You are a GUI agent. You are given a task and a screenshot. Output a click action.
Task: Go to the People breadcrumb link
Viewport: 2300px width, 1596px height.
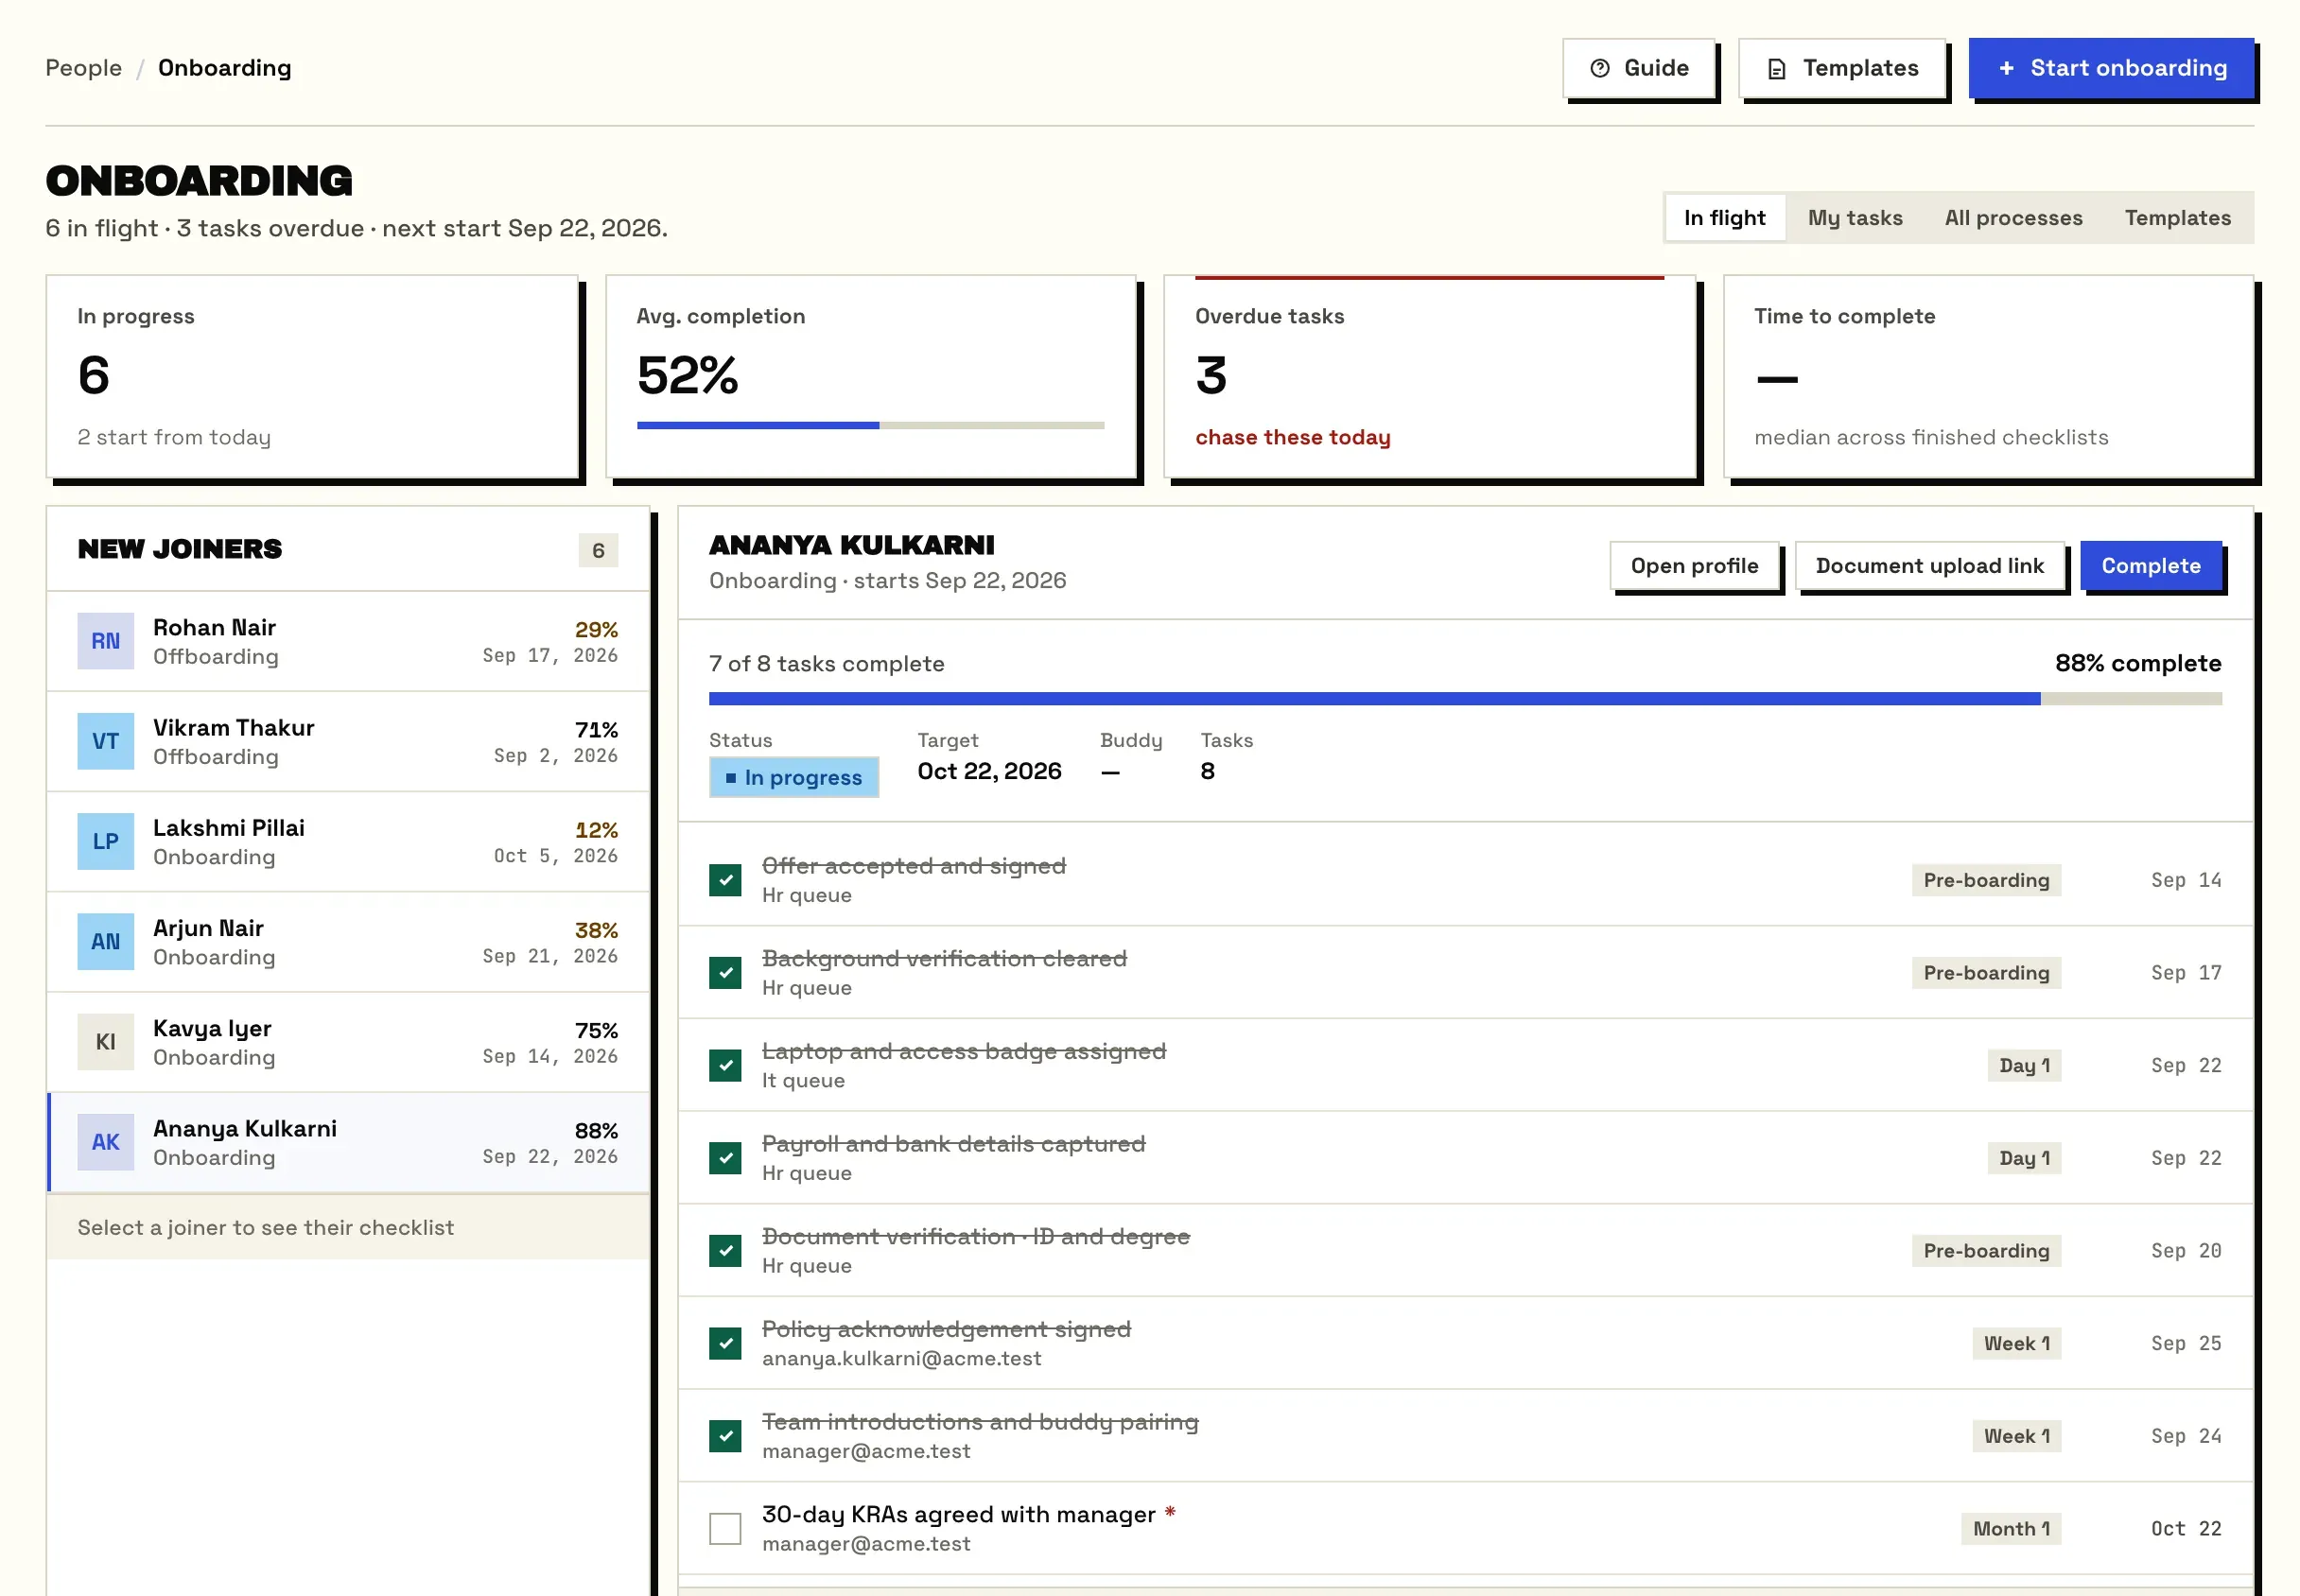pyautogui.click(x=84, y=68)
